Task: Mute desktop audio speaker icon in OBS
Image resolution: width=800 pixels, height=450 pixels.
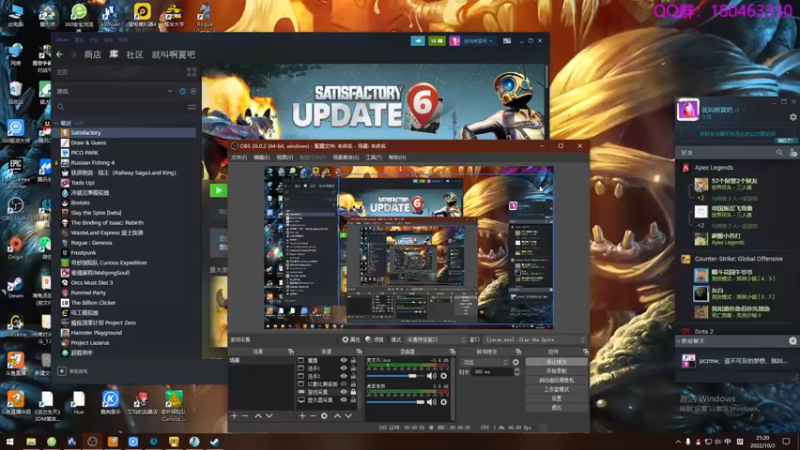Action: tap(432, 402)
